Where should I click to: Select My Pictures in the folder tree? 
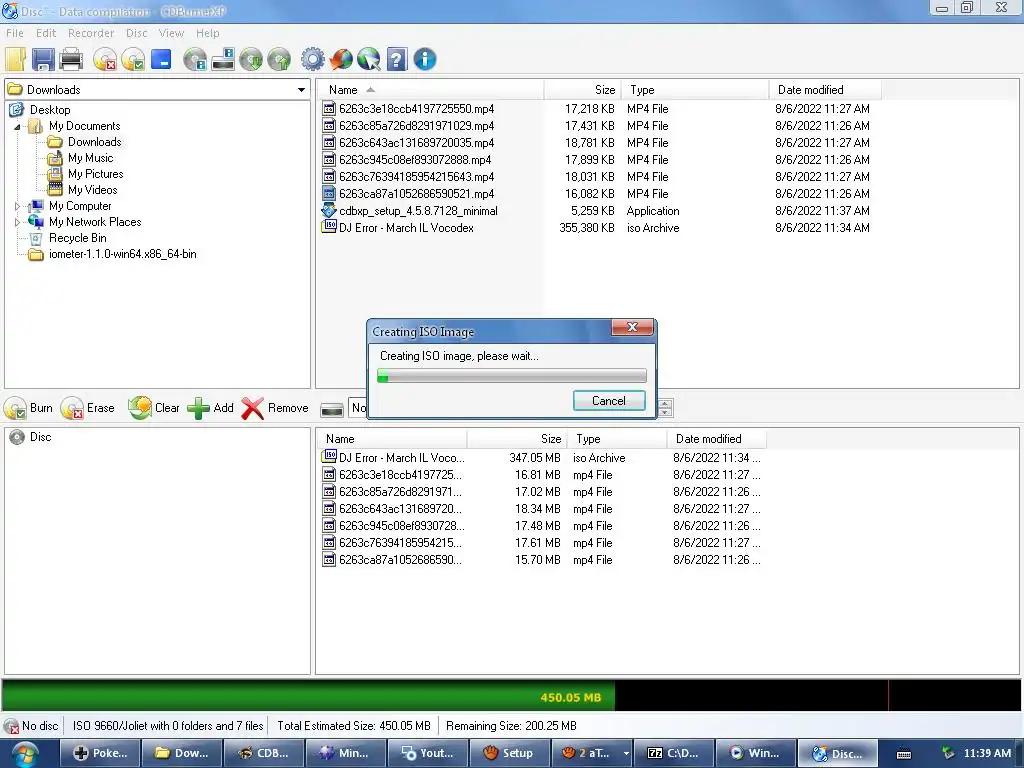(x=95, y=174)
